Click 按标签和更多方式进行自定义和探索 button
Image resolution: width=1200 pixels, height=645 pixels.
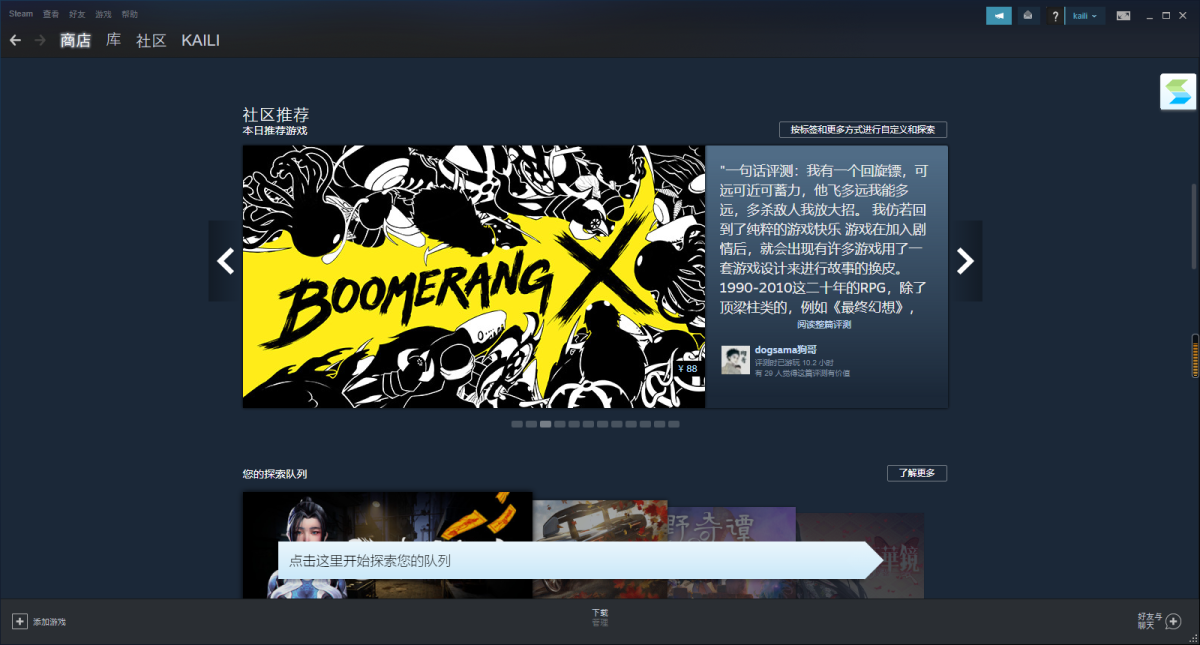(x=863, y=130)
